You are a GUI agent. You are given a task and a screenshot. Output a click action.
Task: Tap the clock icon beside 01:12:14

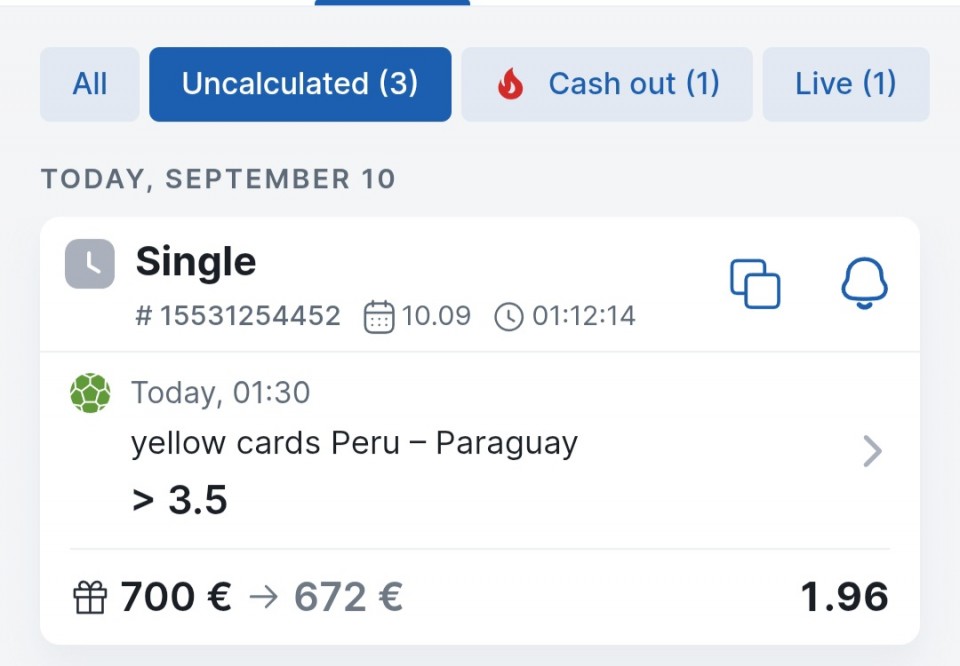[x=509, y=317]
